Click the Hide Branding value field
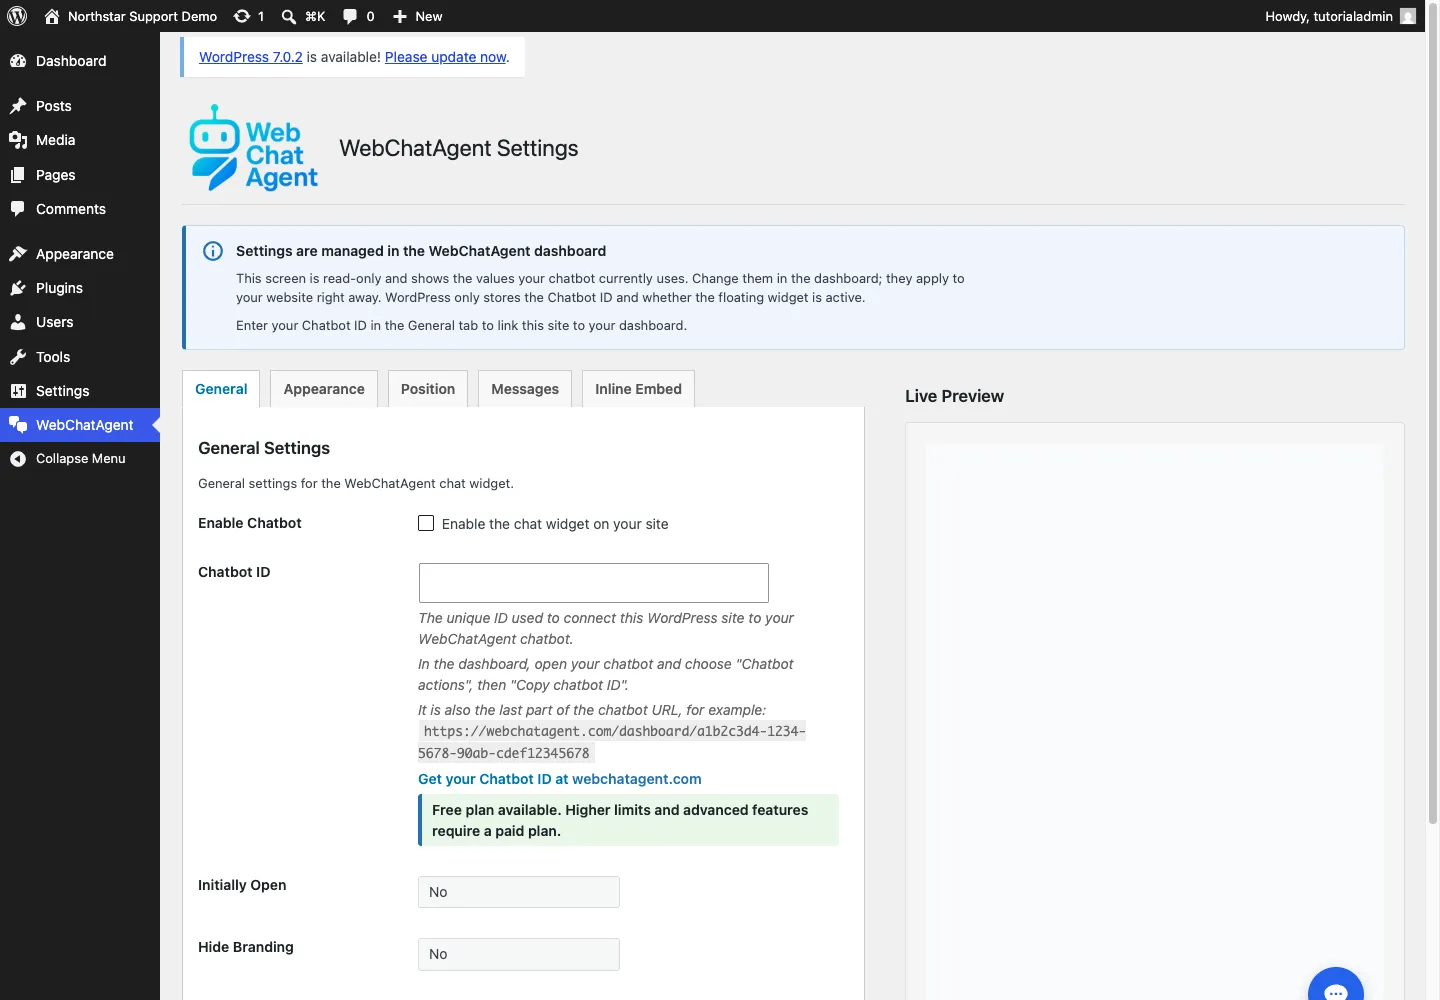1440x1000 pixels. 519,954
